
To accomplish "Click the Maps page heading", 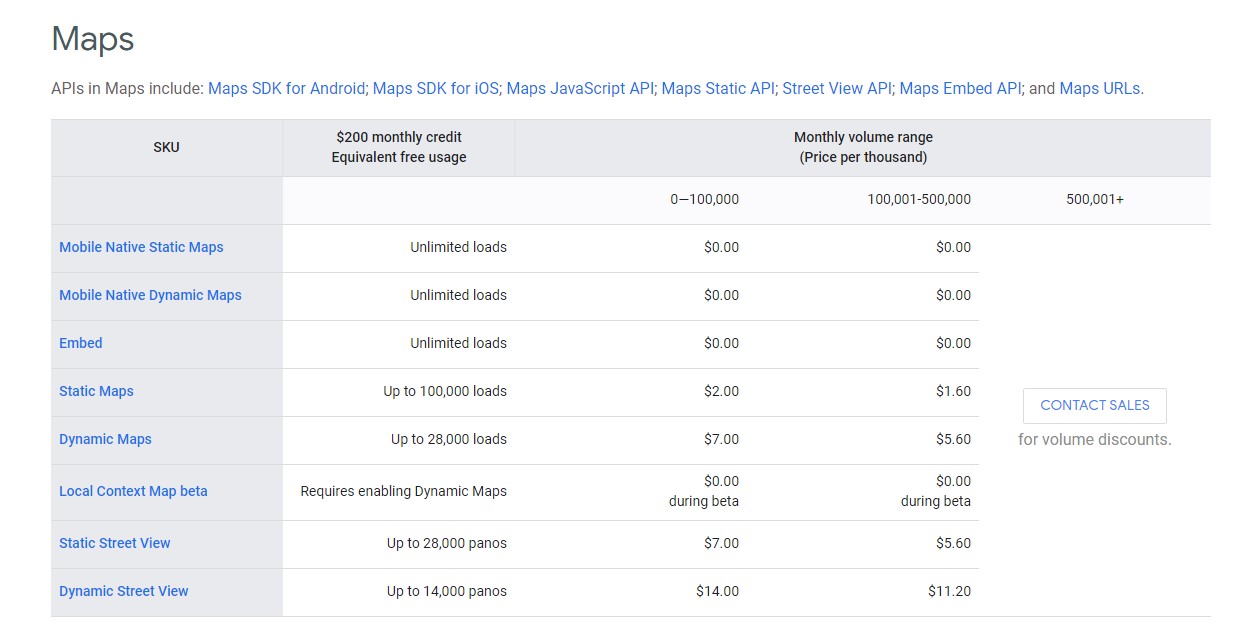I will [x=92, y=39].
